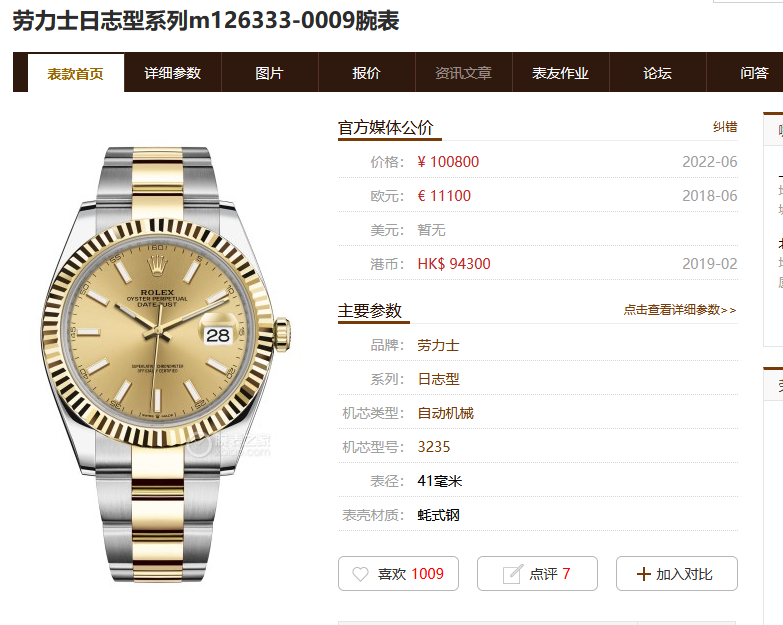
Task: Click the 自动机械 movement type link
Action: [x=445, y=413]
